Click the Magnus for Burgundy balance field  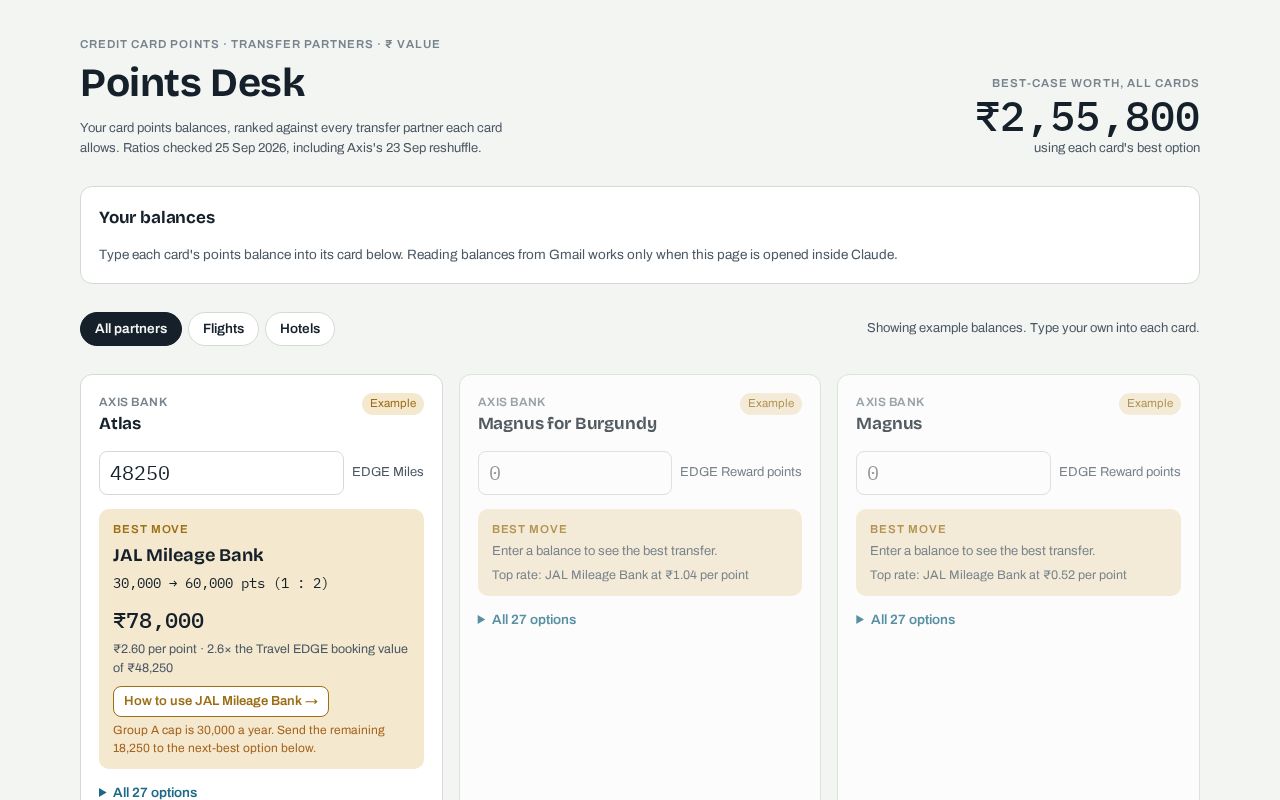[575, 473]
